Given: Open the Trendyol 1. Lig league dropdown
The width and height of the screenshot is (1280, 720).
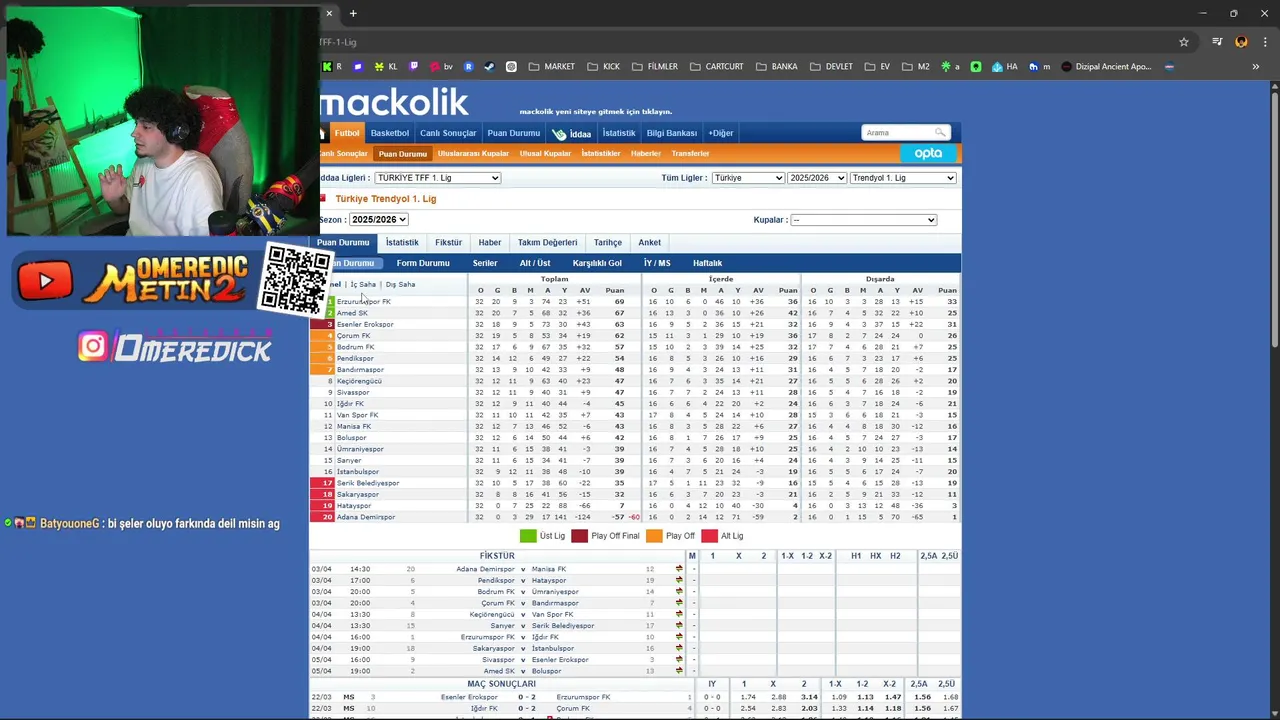Looking at the screenshot, I should click(x=903, y=178).
